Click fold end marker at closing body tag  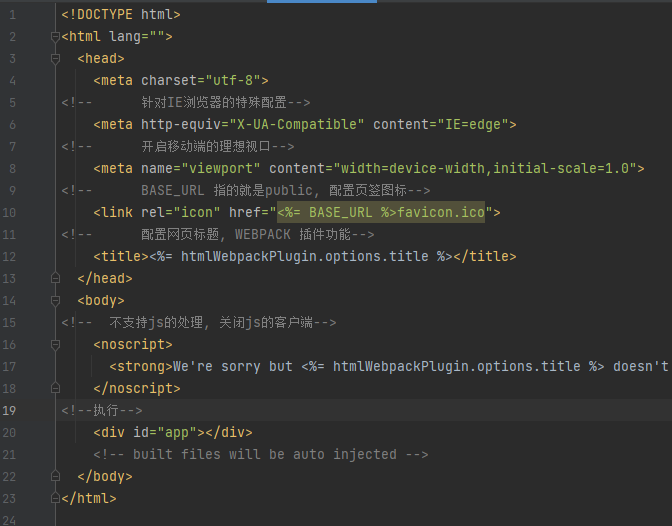pos(56,476)
